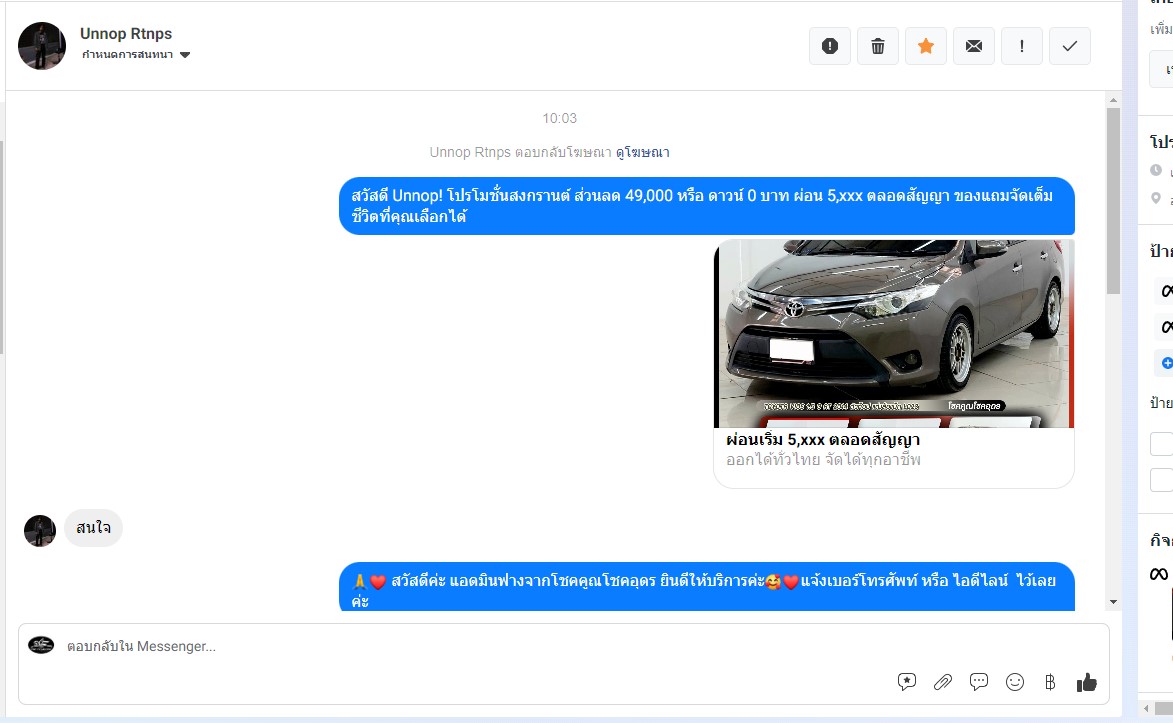Click the Songkran promotion message bubble
The image size is (1173, 723).
(707, 206)
